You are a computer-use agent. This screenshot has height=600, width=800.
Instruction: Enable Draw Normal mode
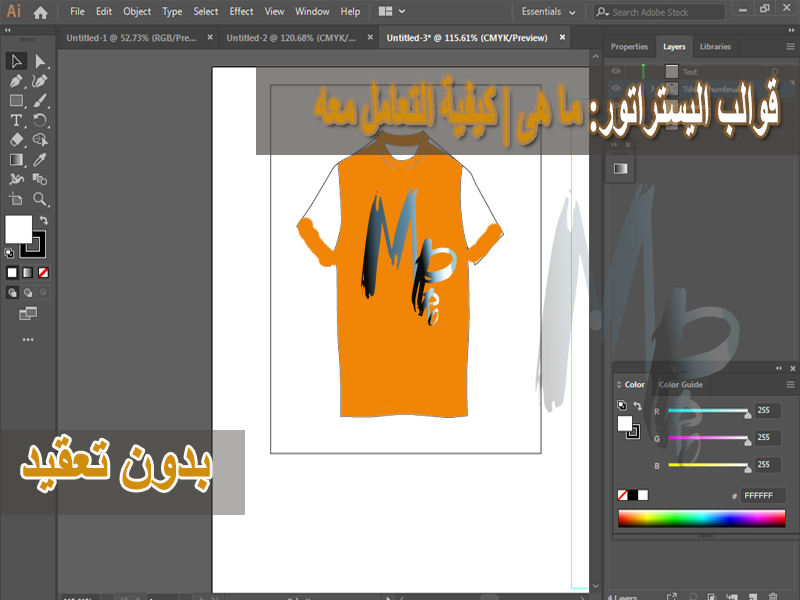click(x=12, y=292)
